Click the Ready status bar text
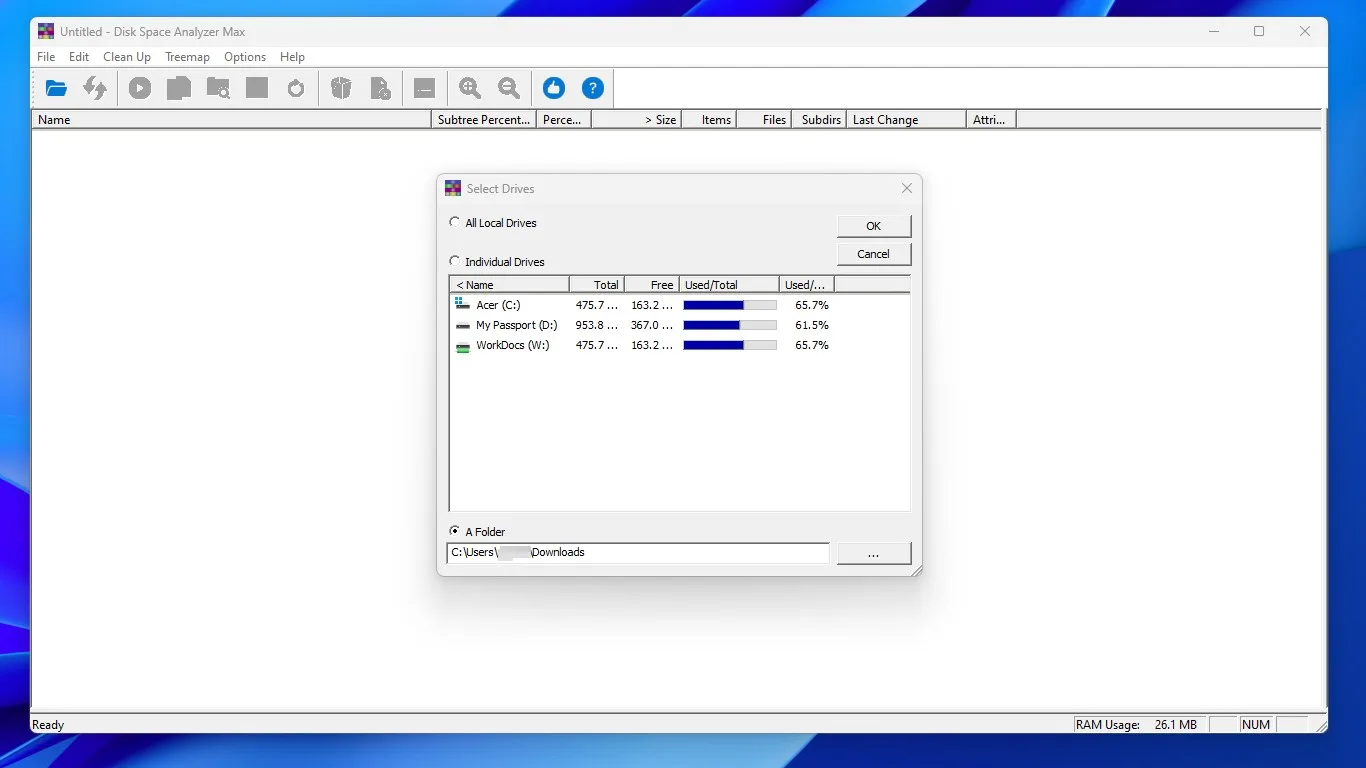 pos(48,725)
